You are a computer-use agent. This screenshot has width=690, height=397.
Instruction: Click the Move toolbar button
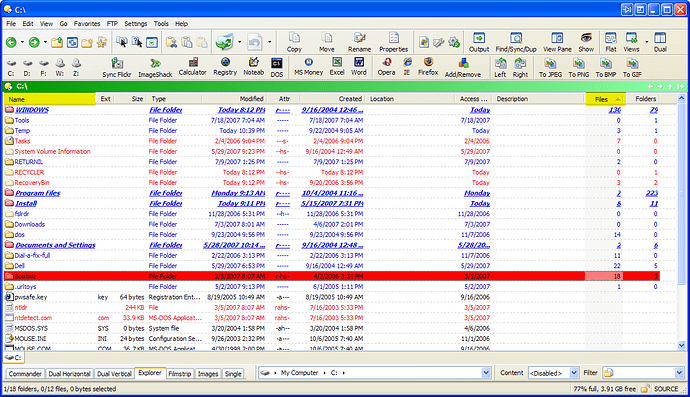pos(327,42)
